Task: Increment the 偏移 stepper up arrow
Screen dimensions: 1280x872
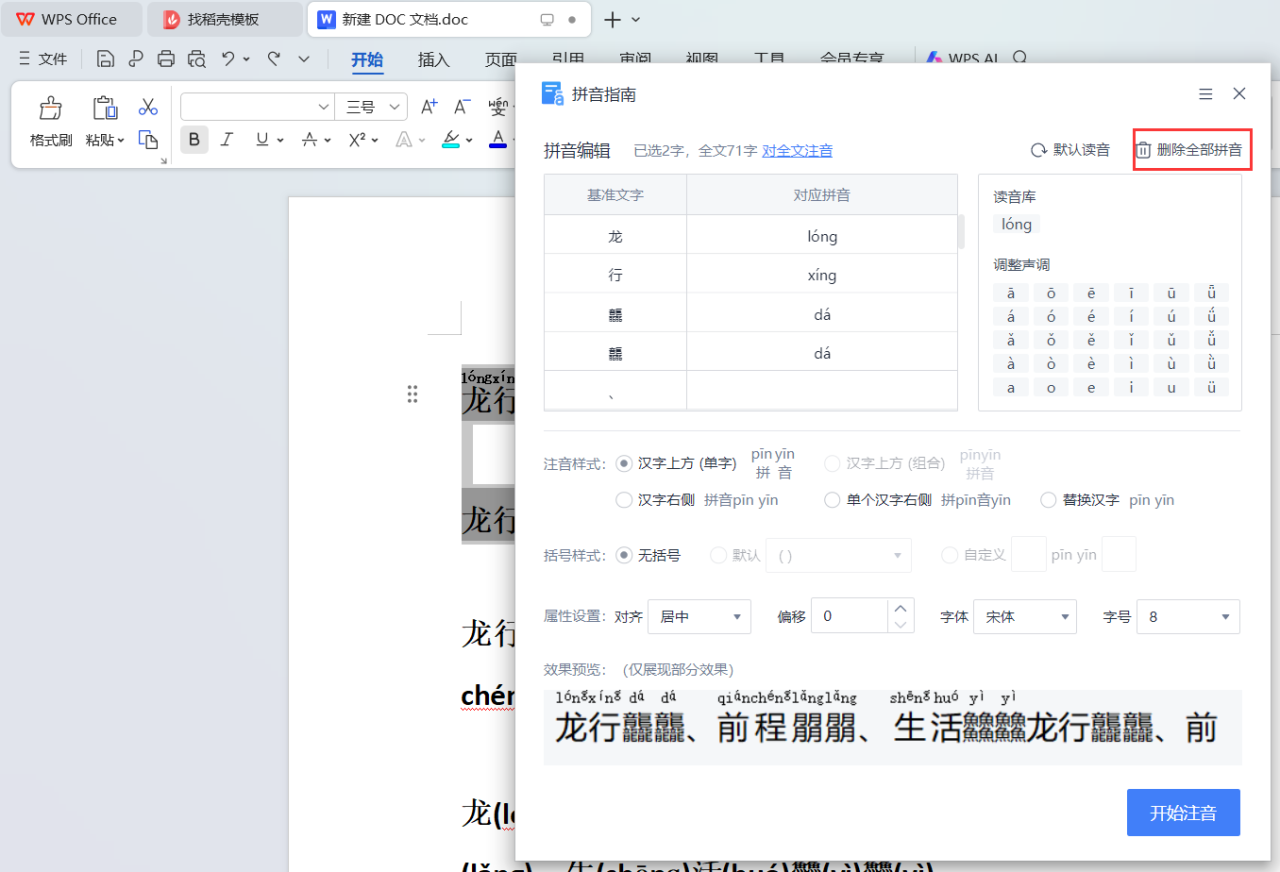Action: pos(901,608)
